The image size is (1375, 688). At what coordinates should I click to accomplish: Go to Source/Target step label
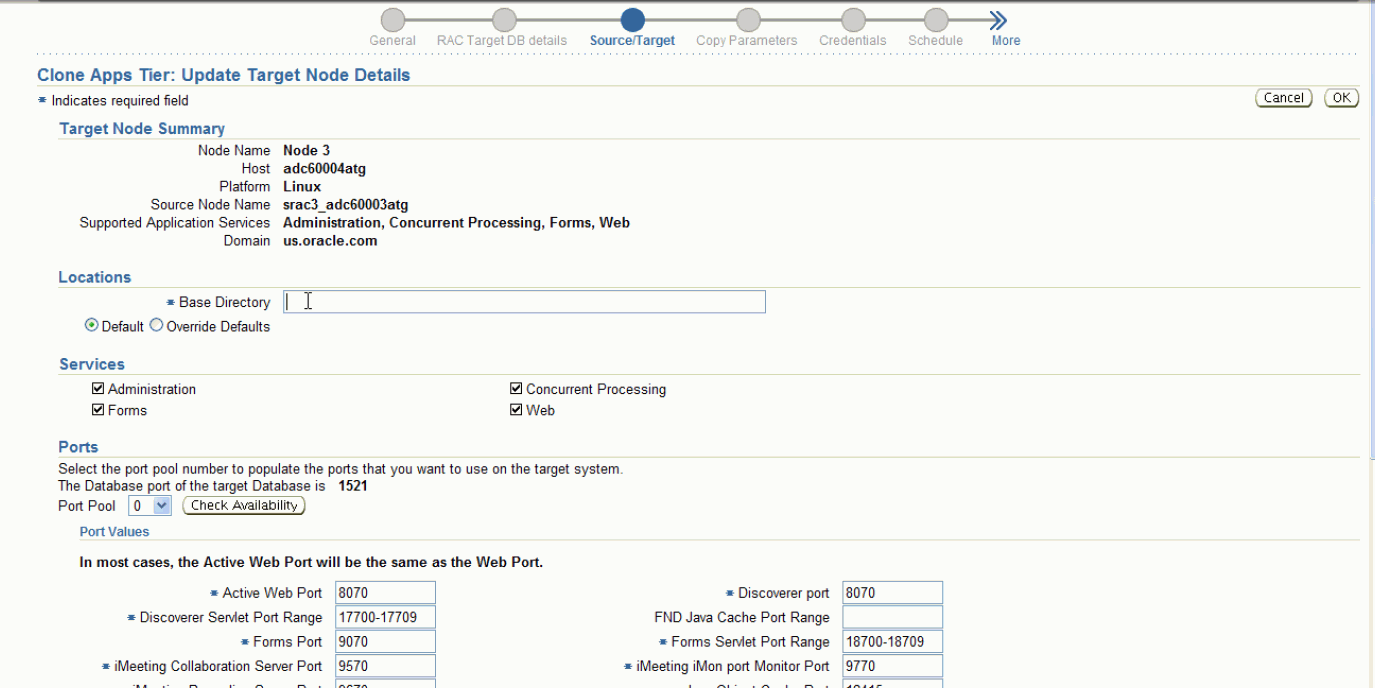click(x=632, y=41)
